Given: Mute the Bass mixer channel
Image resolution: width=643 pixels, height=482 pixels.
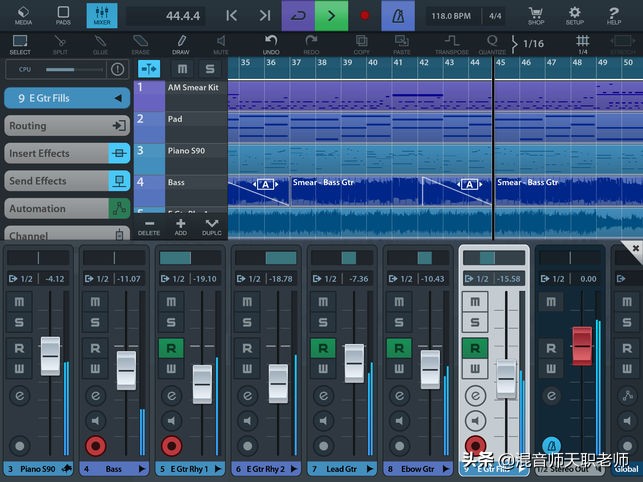Looking at the screenshot, I should point(94,302).
